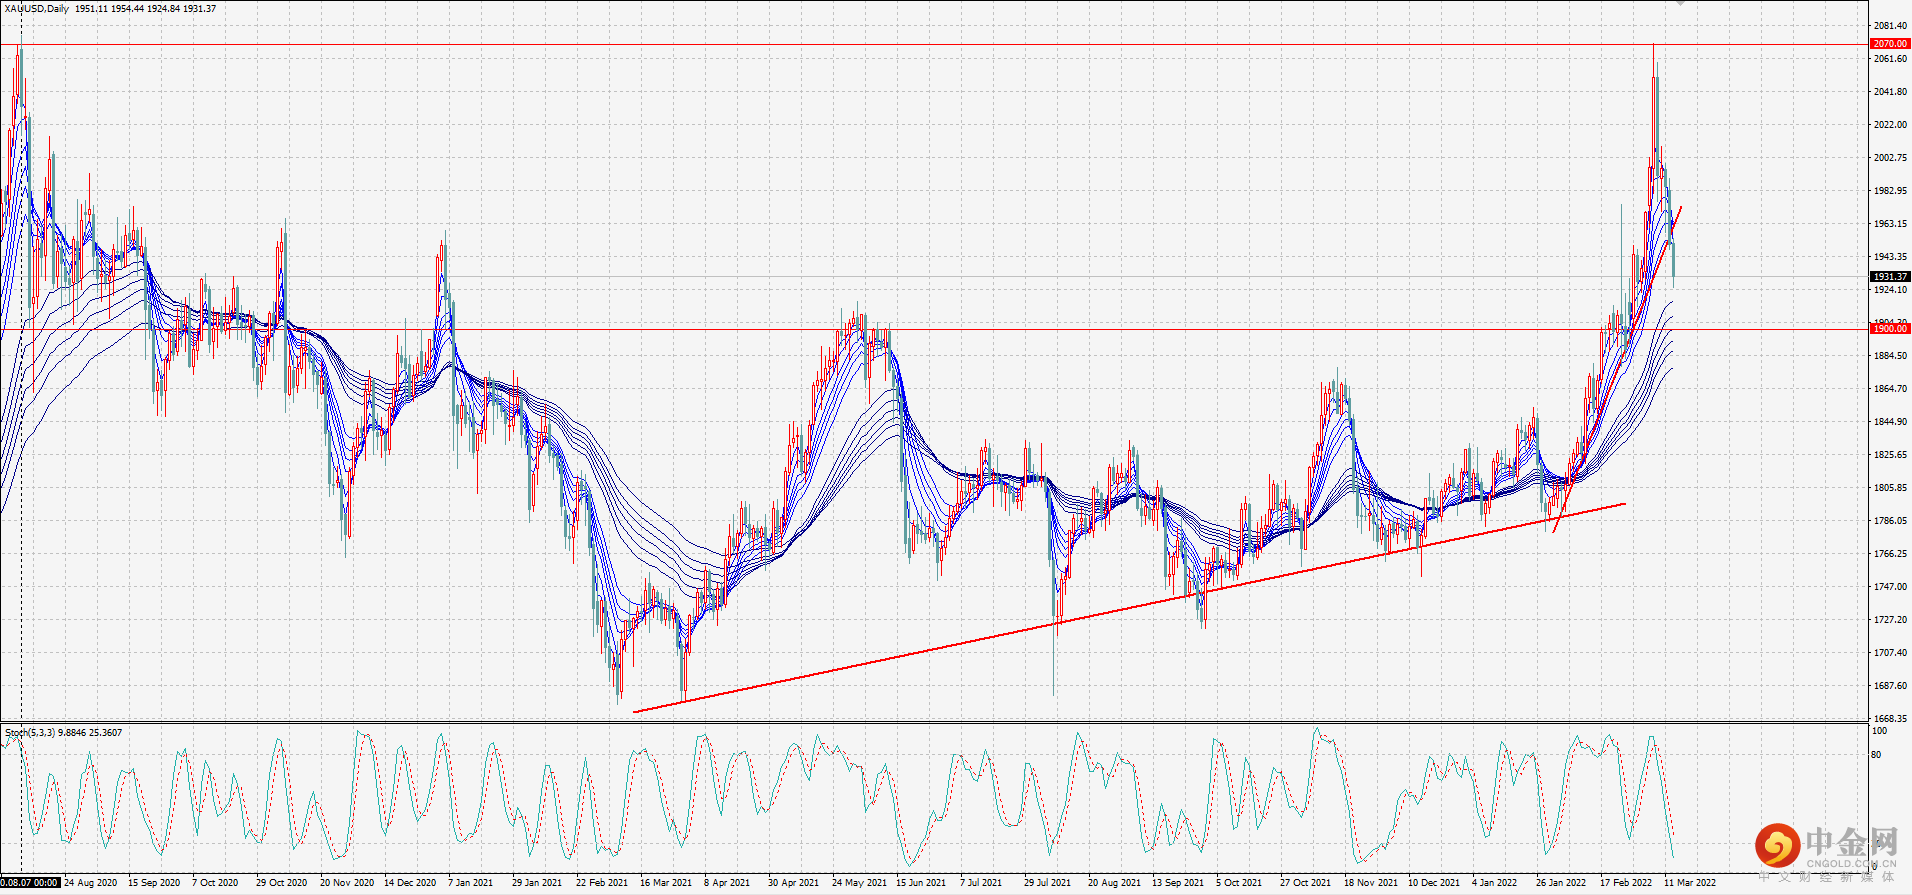Screen dimensions: 1912x895
Task: Click the 1884.50 price axis value
Action: point(1890,356)
